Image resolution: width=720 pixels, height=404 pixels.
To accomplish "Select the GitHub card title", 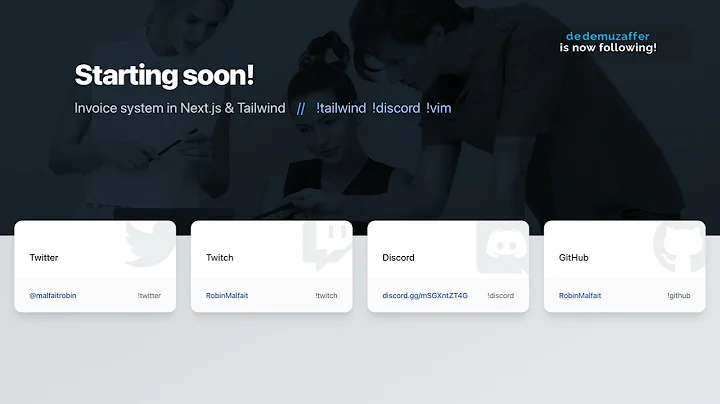I will pyautogui.click(x=574, y=258).
